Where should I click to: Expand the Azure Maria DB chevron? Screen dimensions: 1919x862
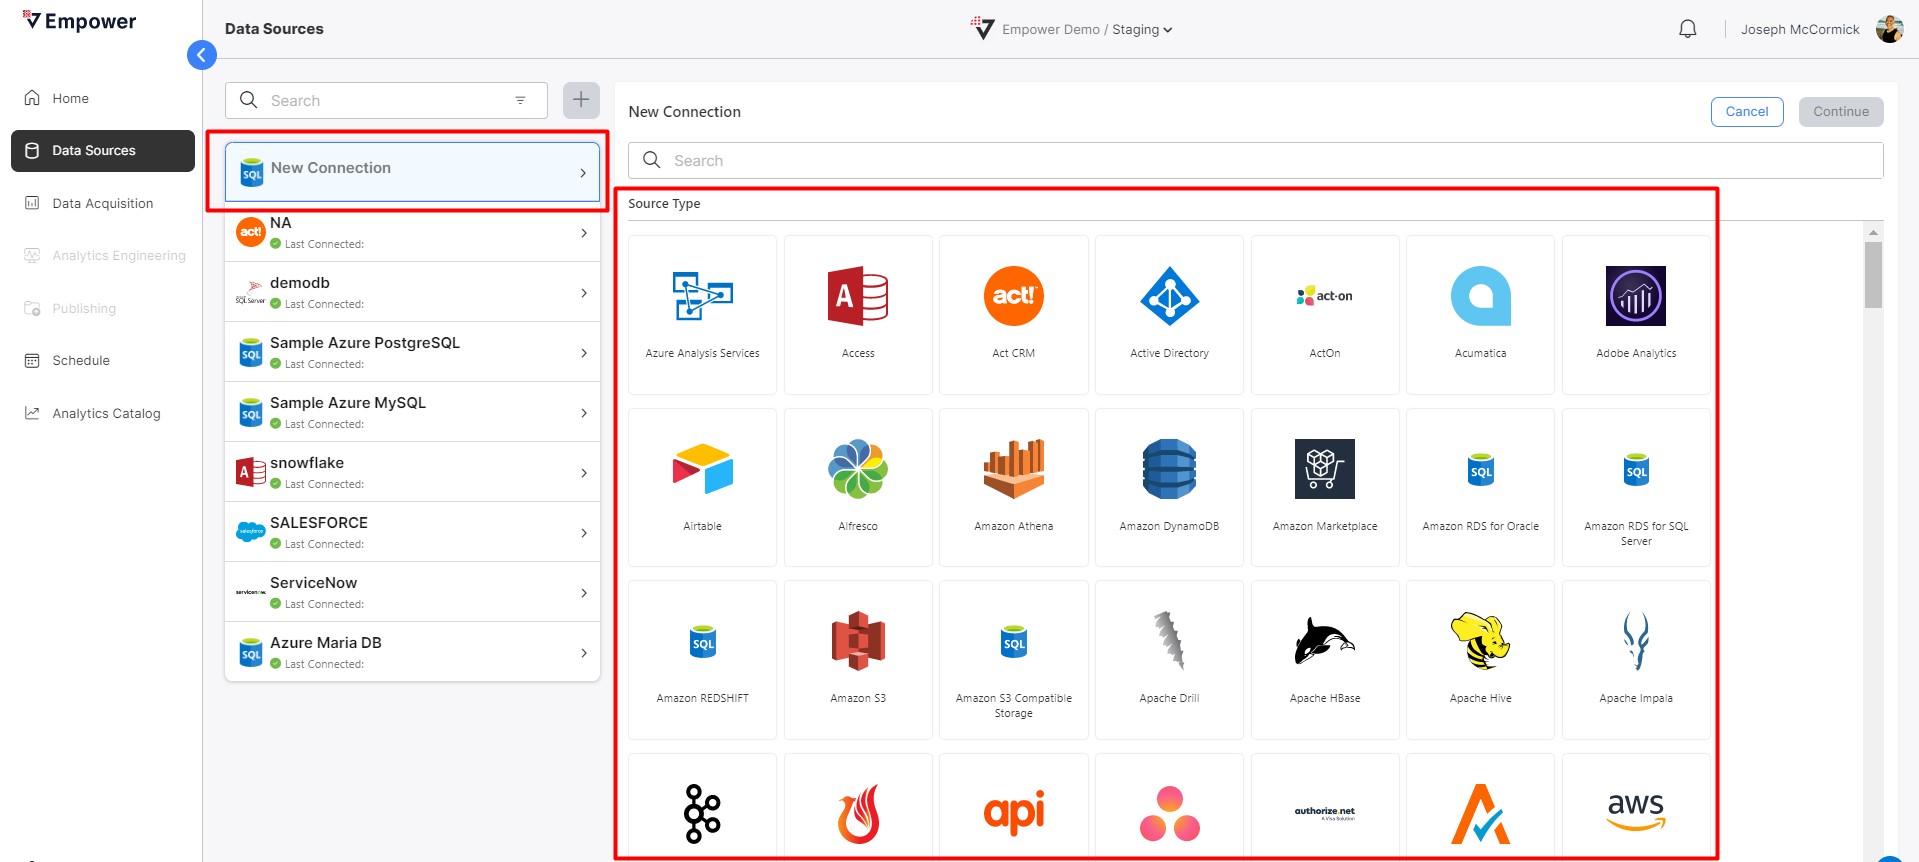[584, 653]
